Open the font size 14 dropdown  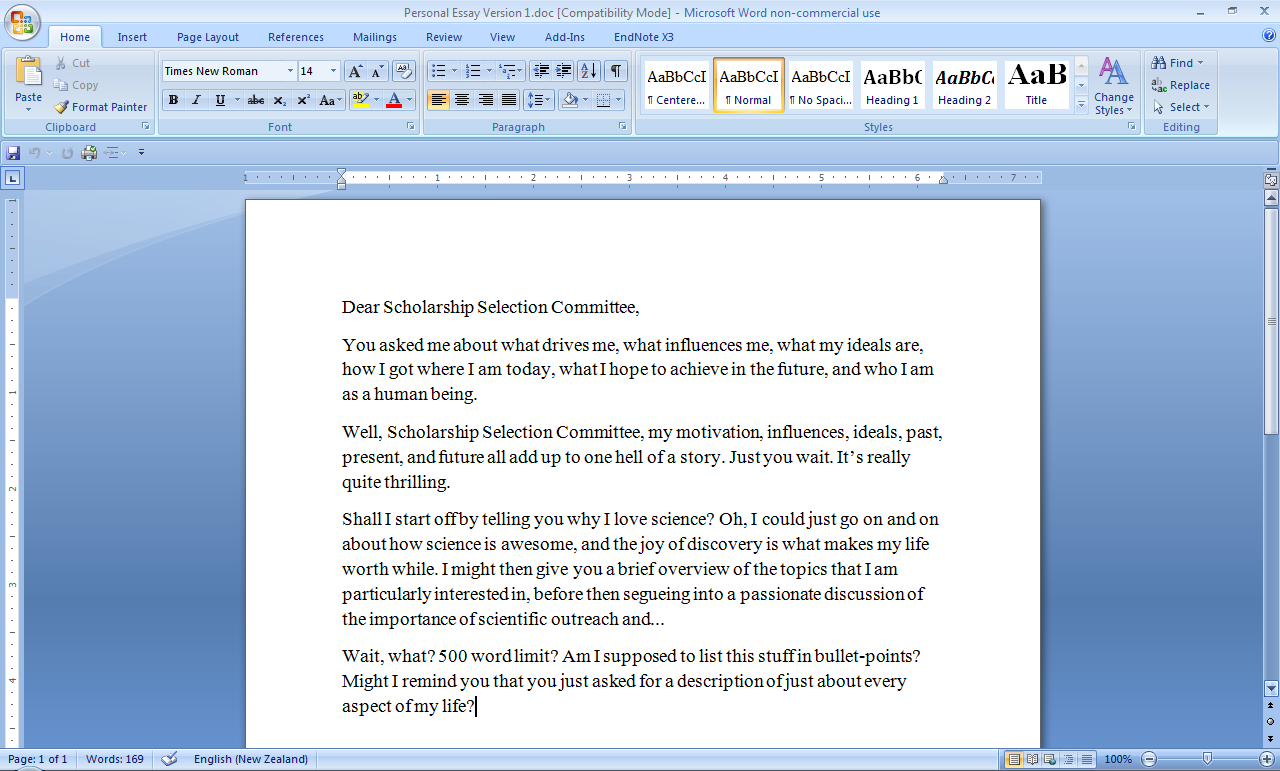click(x=334, y=71)
